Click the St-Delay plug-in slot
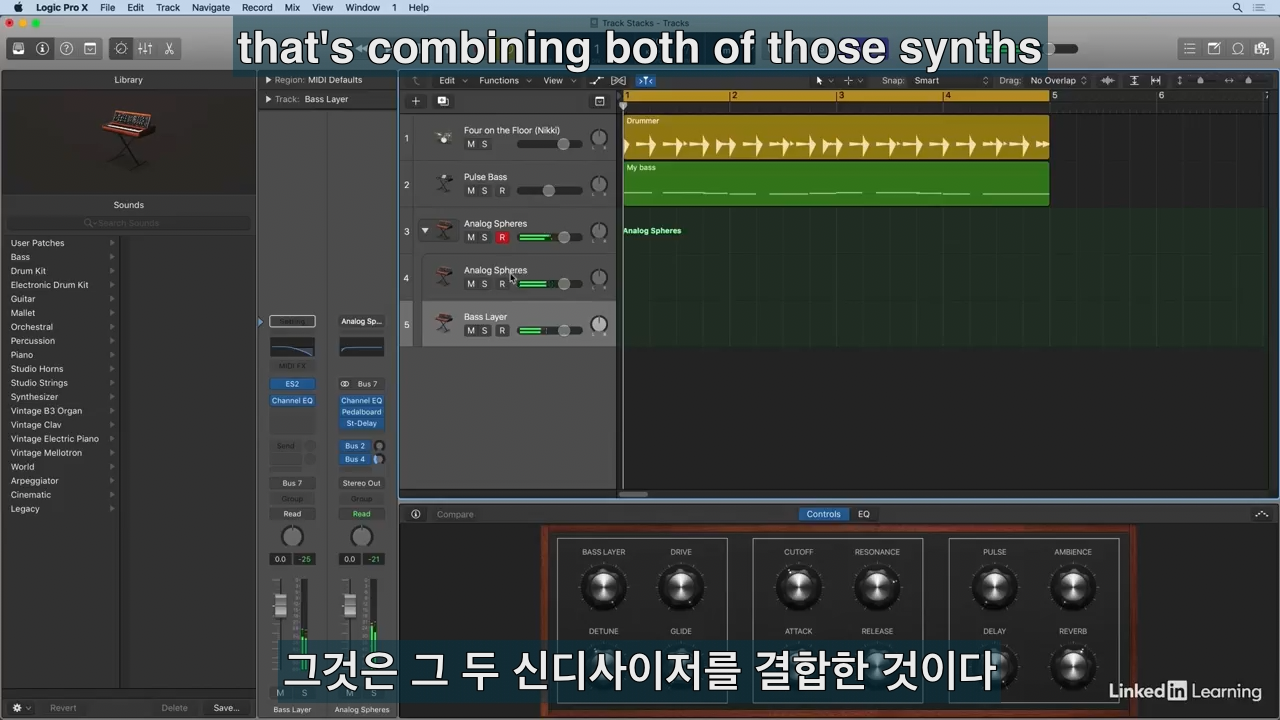 361,423
